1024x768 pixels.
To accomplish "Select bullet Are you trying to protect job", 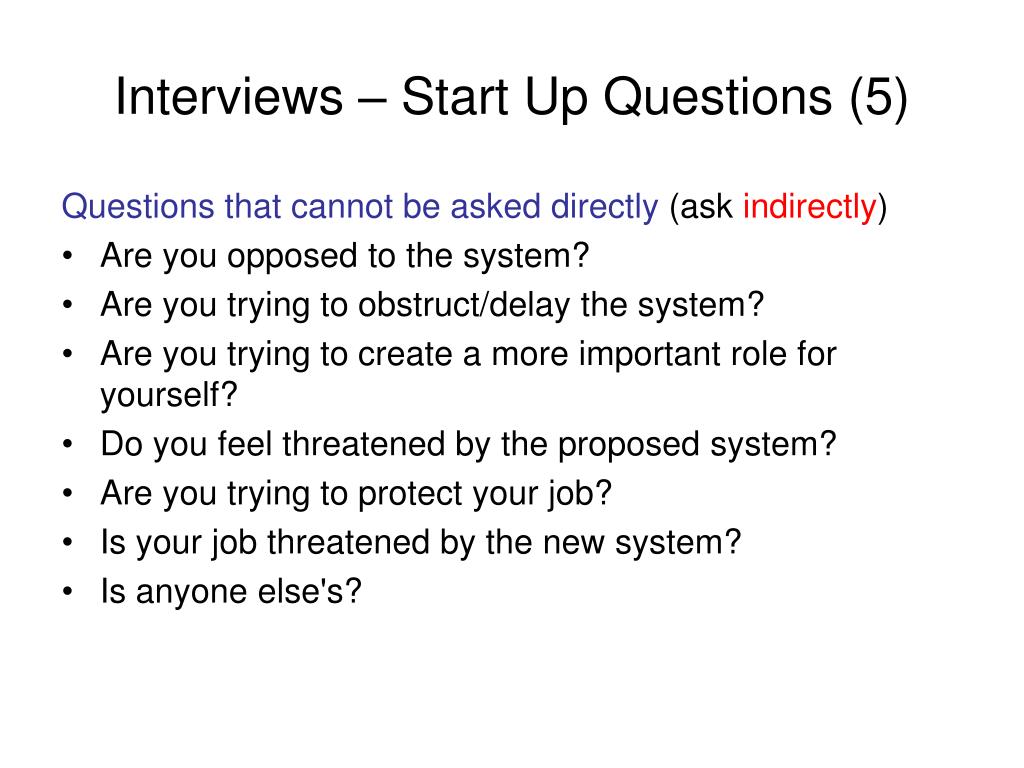I will click(x=356, y=494).
